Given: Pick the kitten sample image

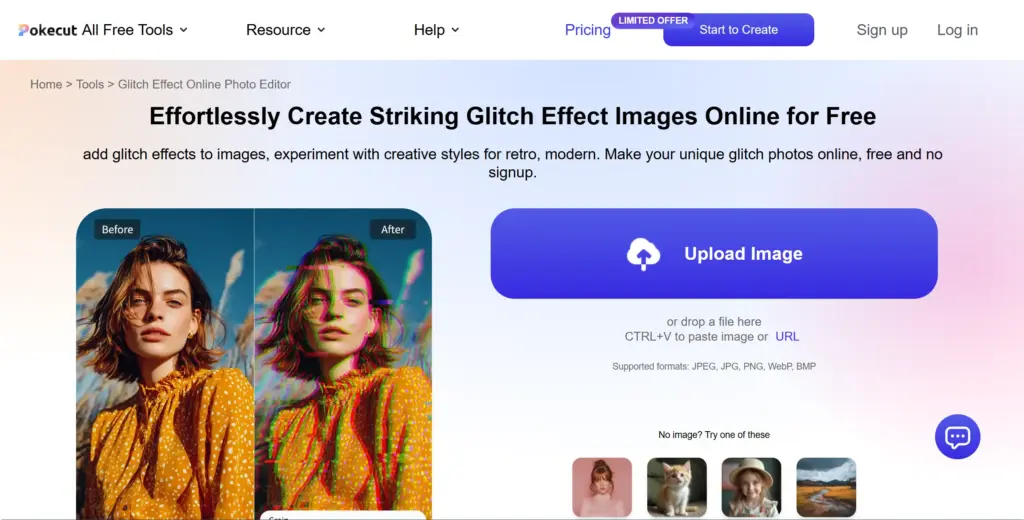Looking at the screenshot, I should (677, 487).
